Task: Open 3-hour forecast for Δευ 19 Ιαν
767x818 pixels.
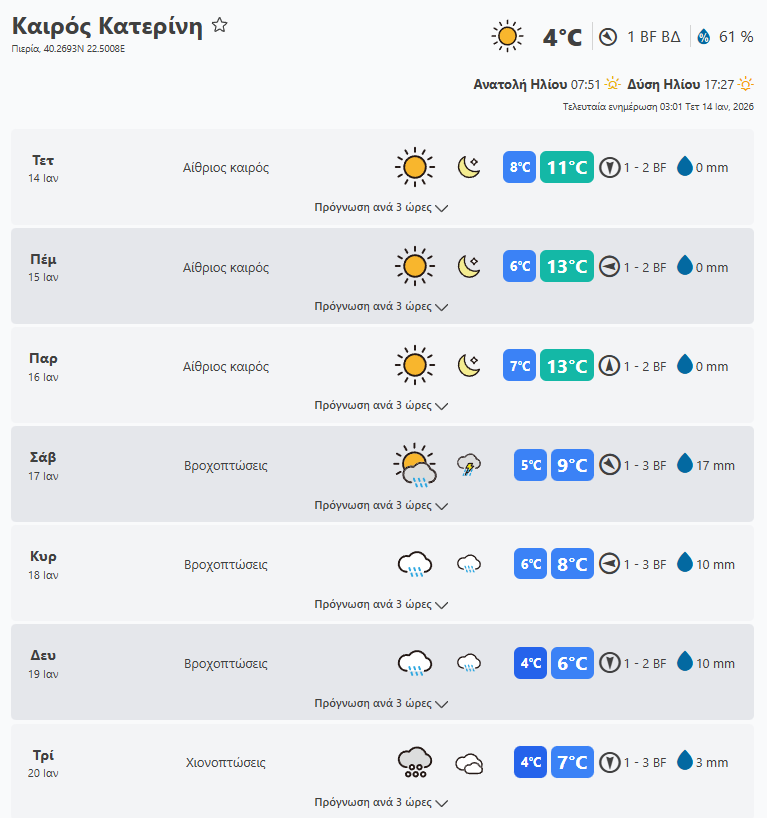Action: tap(381, 703)
